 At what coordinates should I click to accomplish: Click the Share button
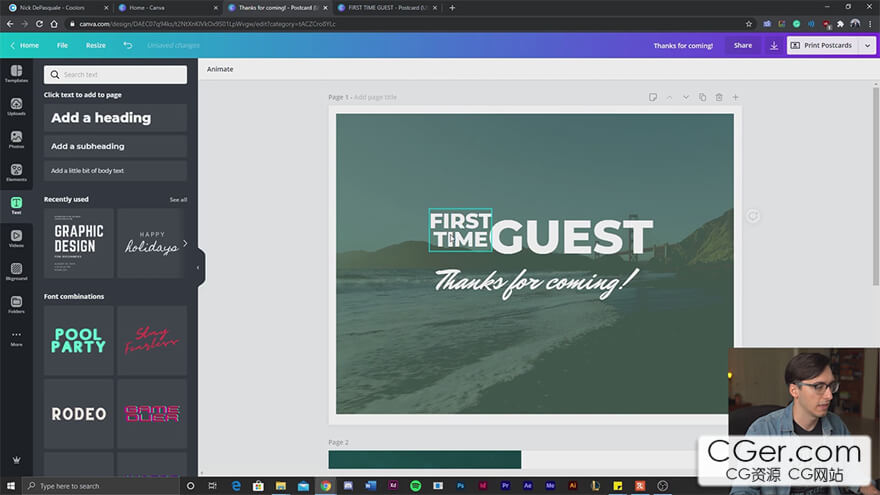(x=742, y=45)
